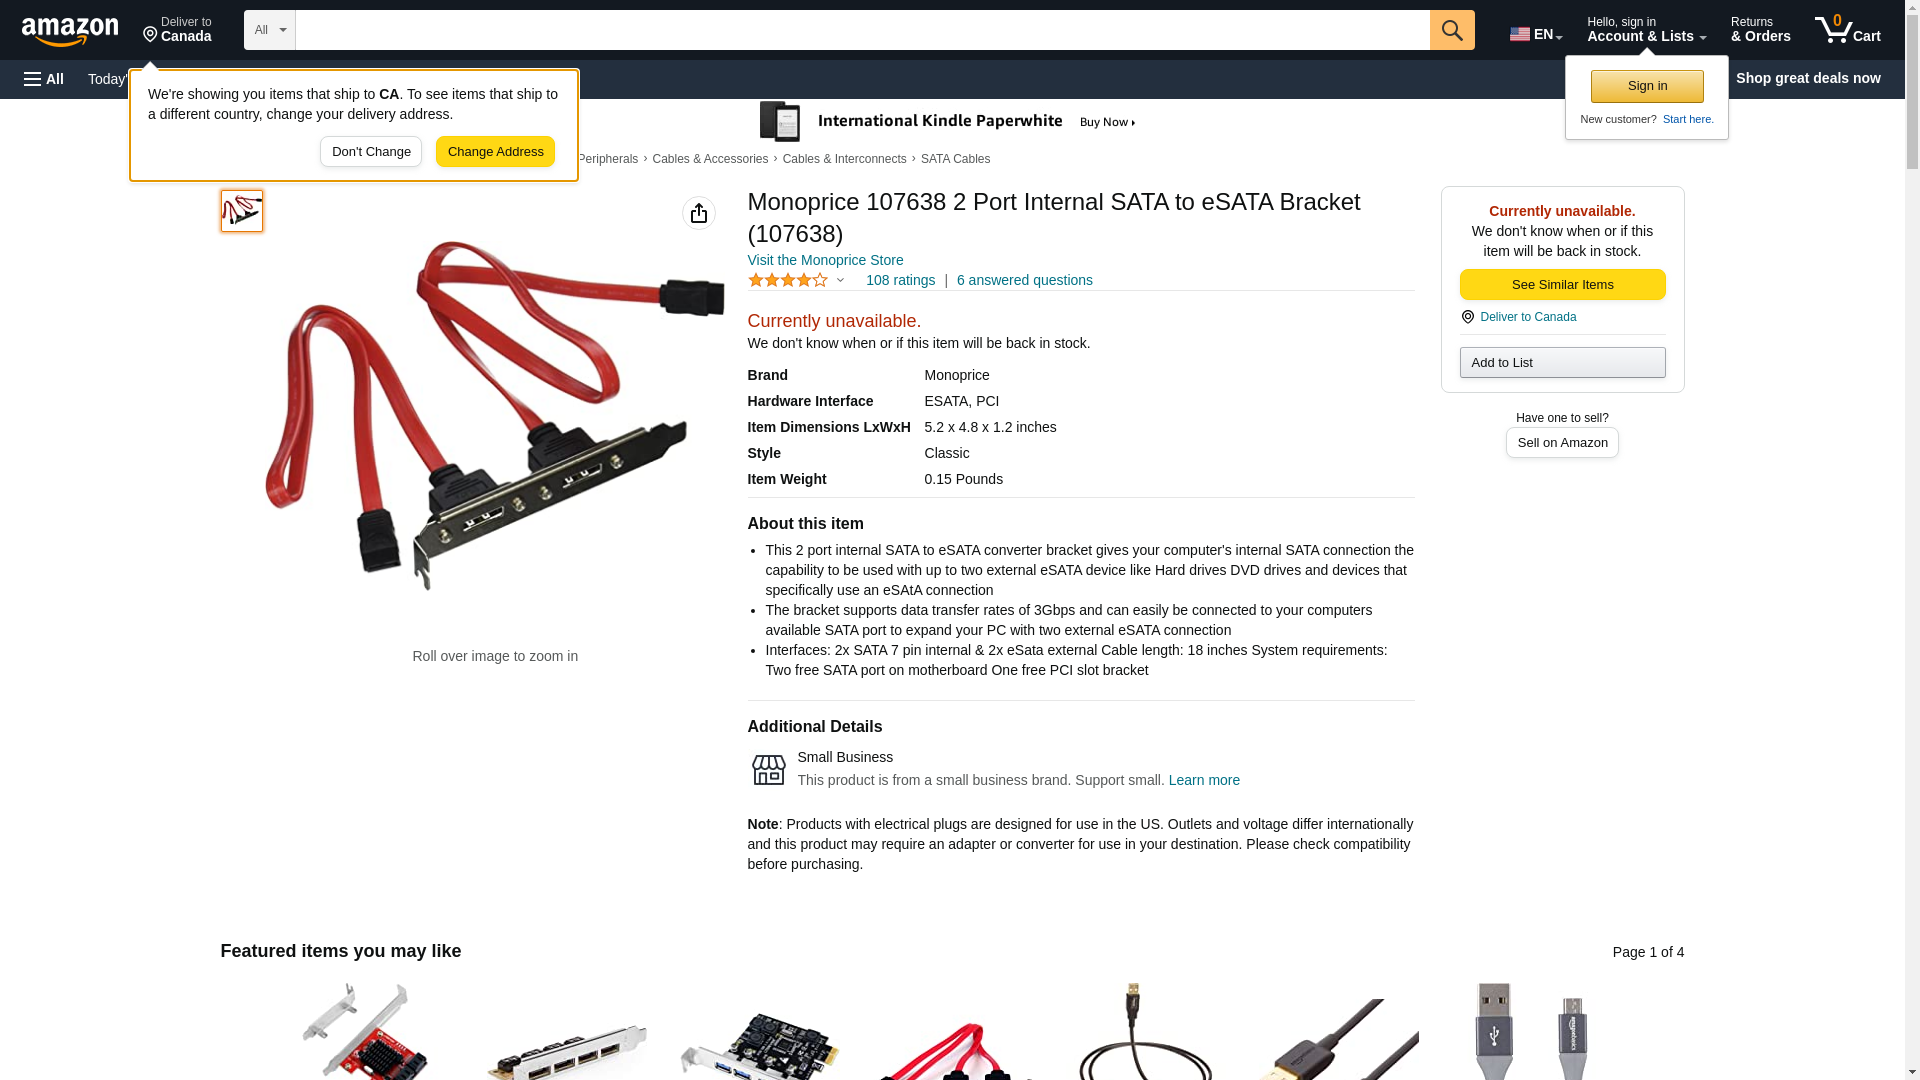Image resolution: width=1920 pixels, height=1080 pixels.
Task: Click the Change Address button
Action: [495, 152]
